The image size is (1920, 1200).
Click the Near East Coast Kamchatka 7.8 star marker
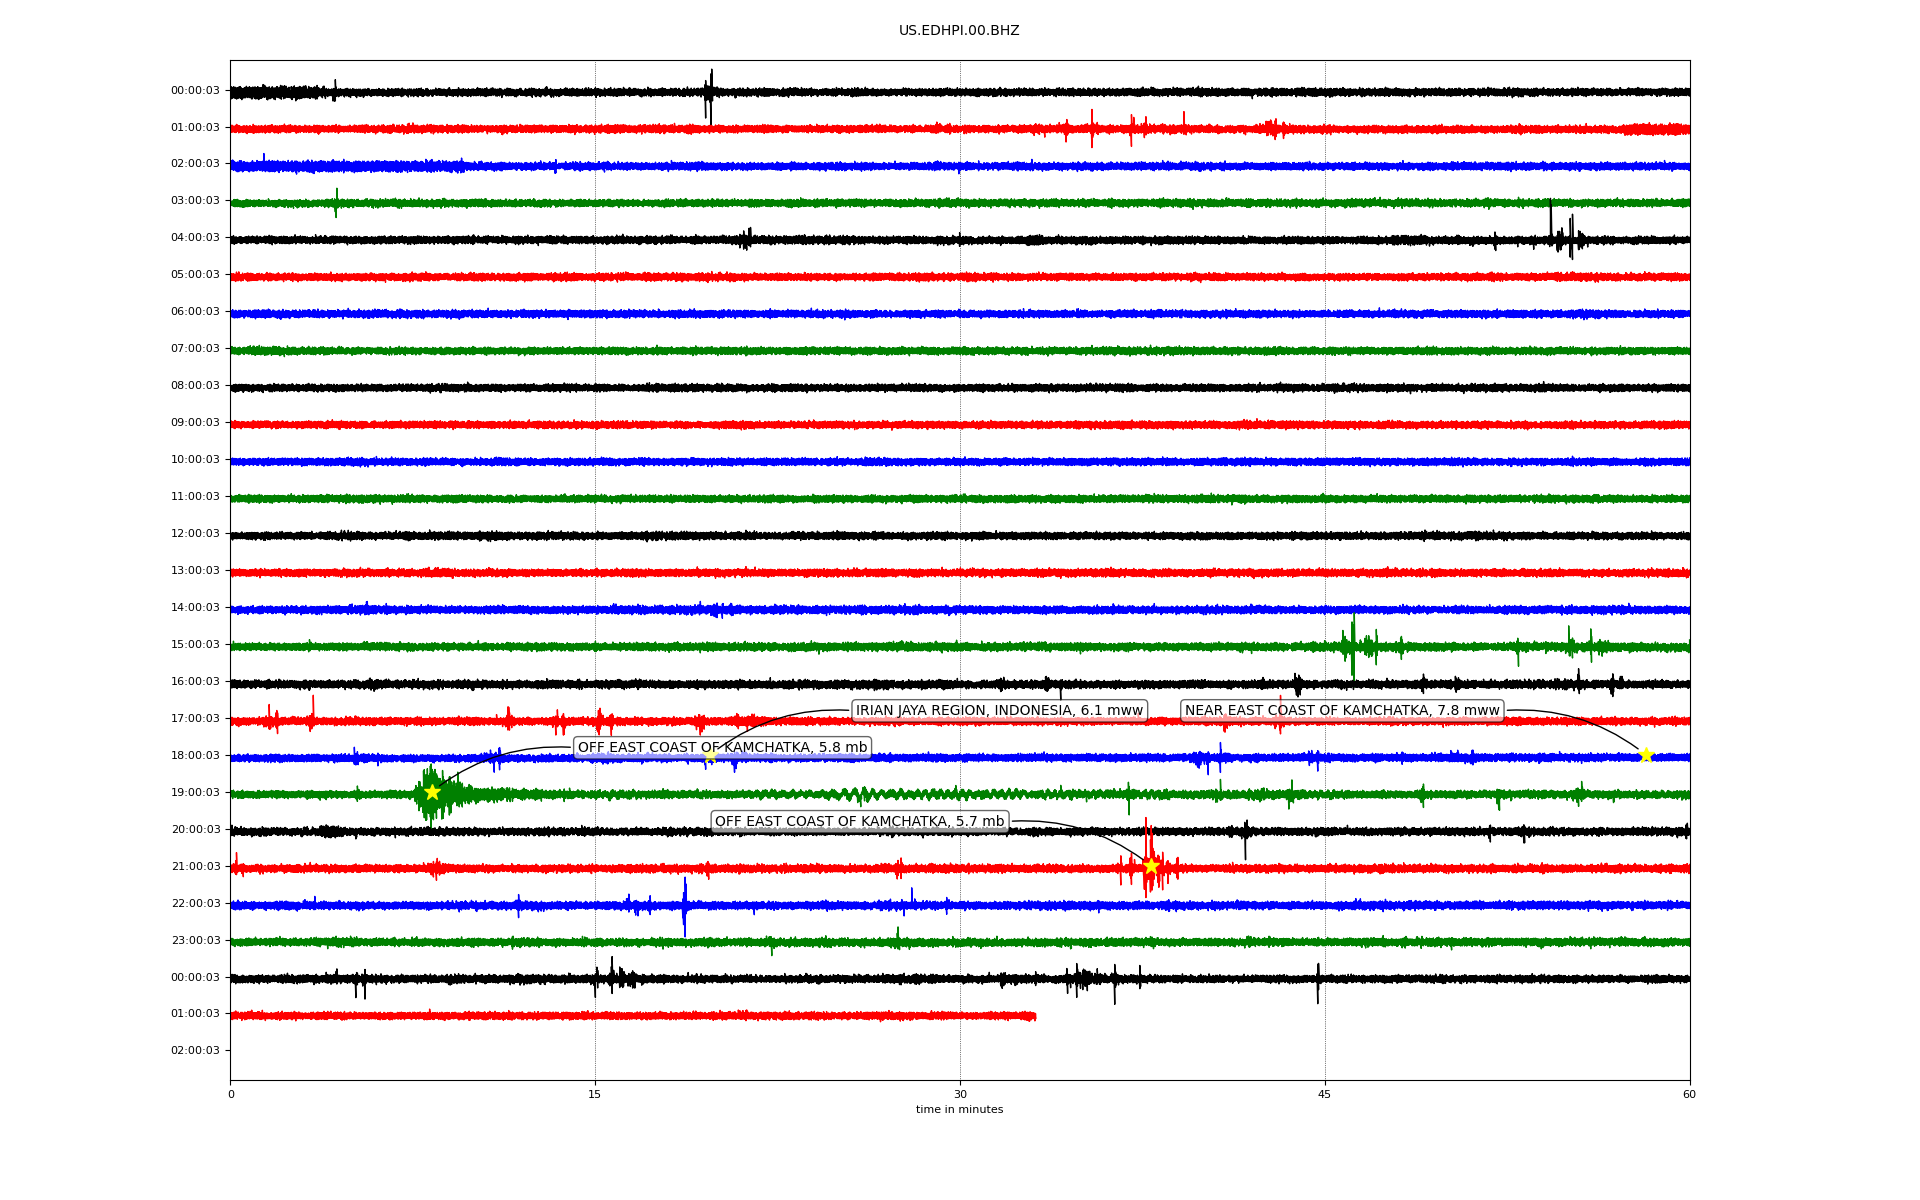pyautogui.click(x=1646, y=755)
